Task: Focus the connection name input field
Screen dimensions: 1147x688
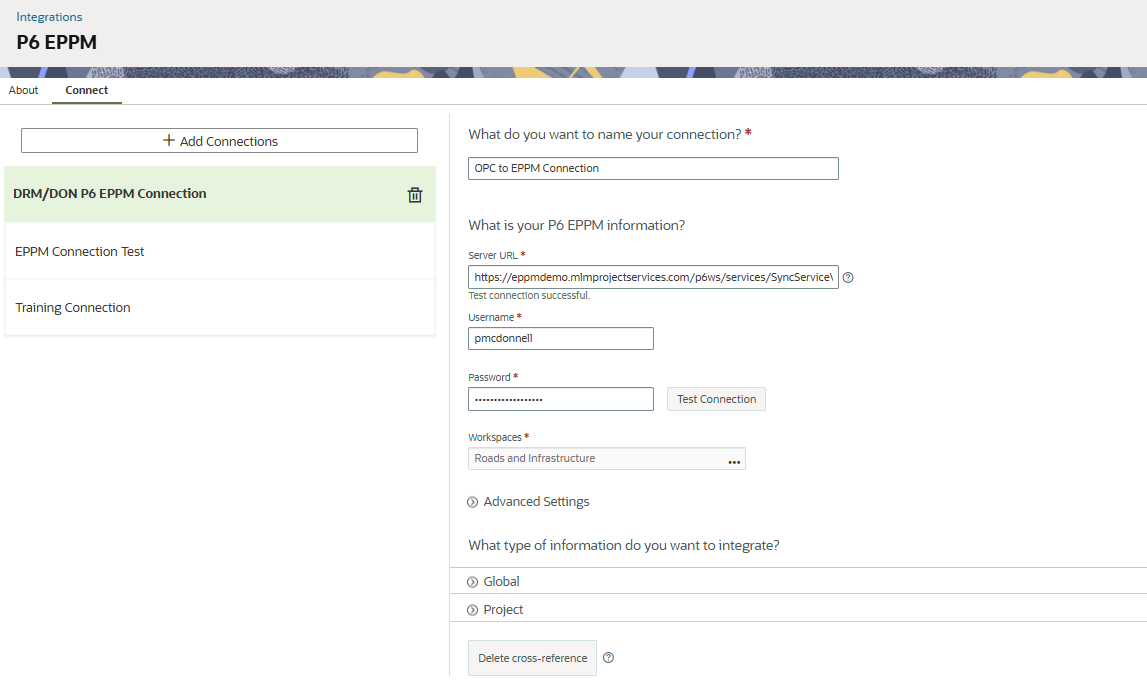Action: click(653, 168)
